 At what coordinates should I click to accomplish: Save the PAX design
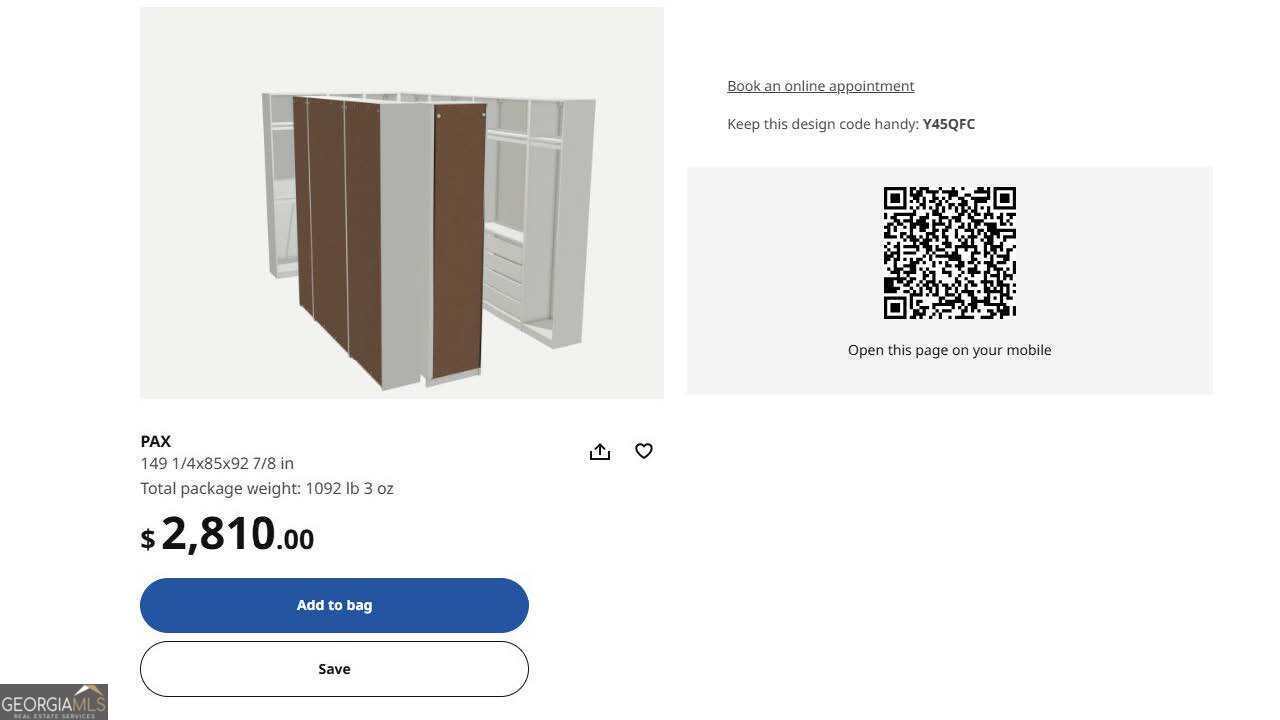pos(334,669)
